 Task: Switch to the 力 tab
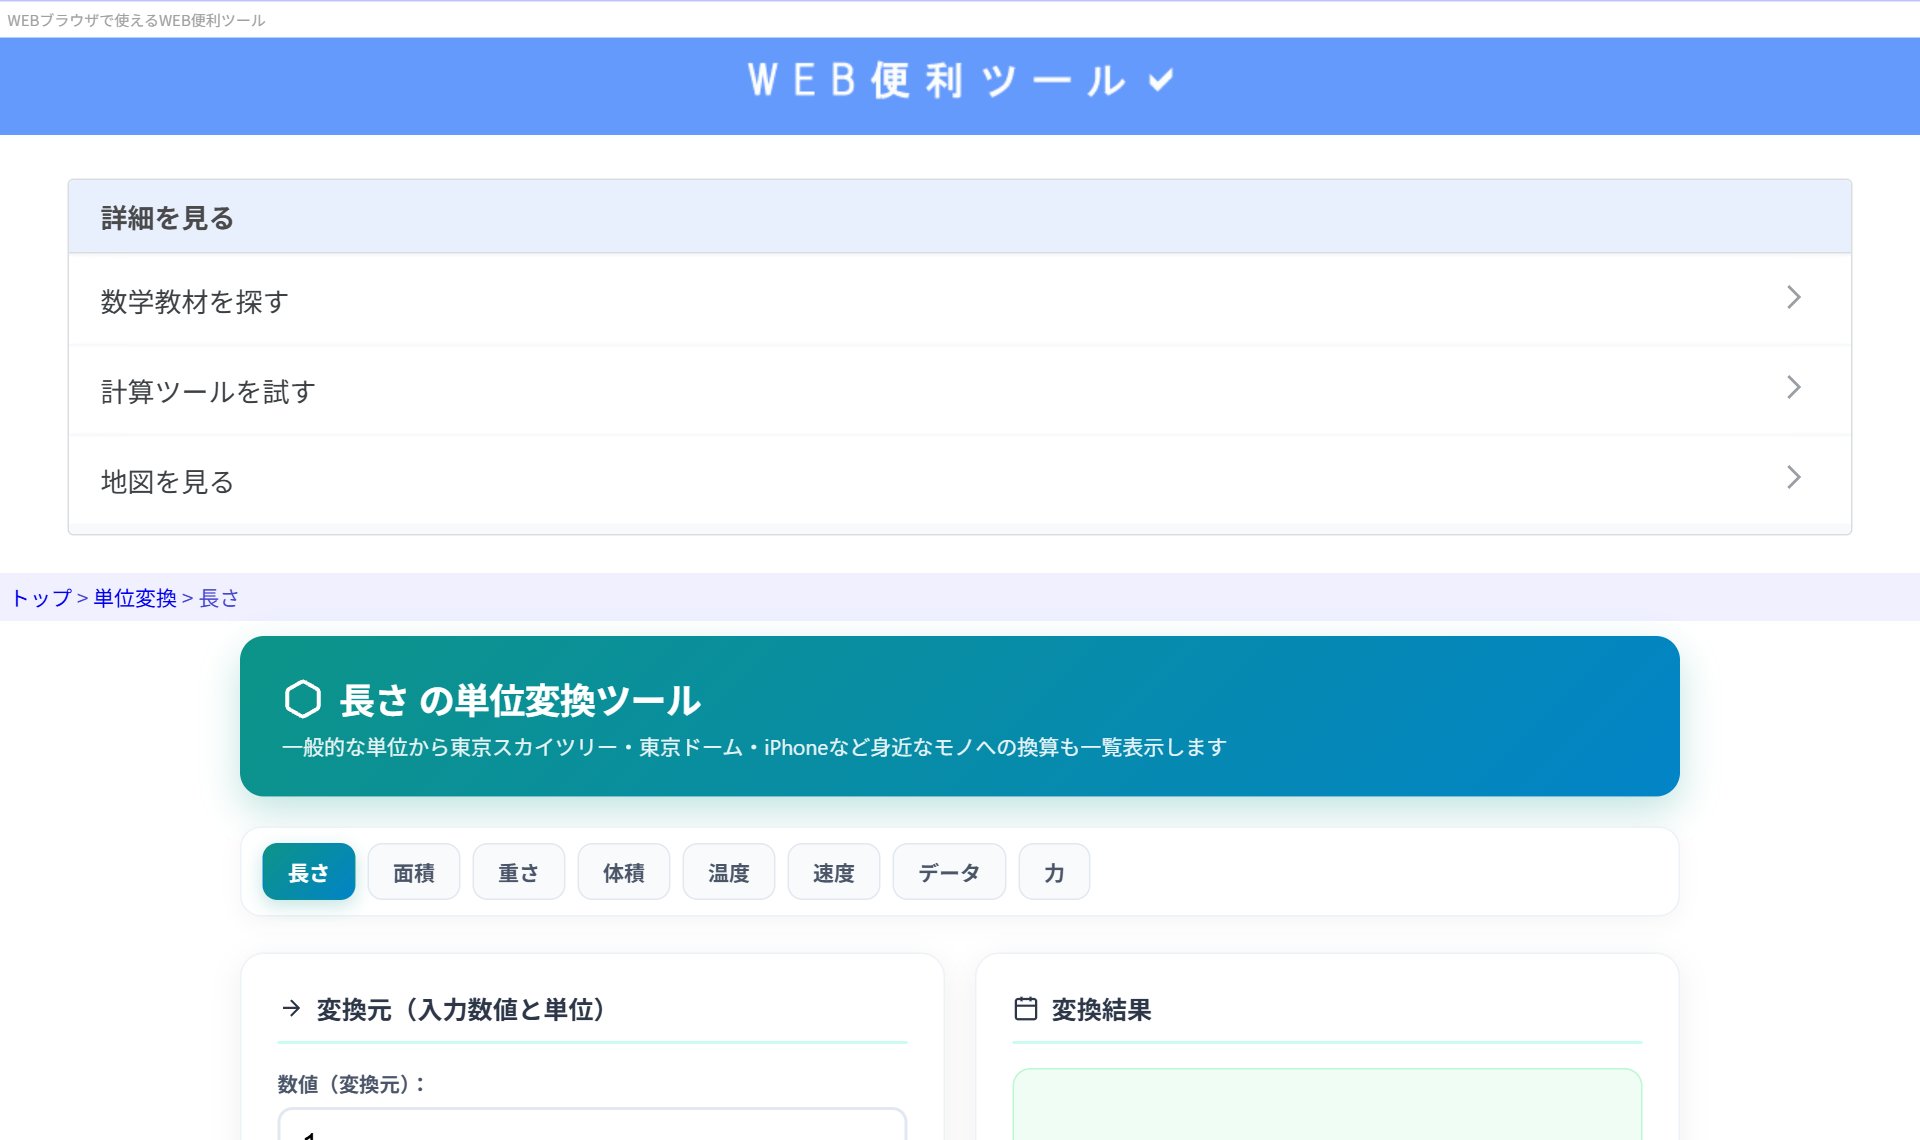(1054, 872)
